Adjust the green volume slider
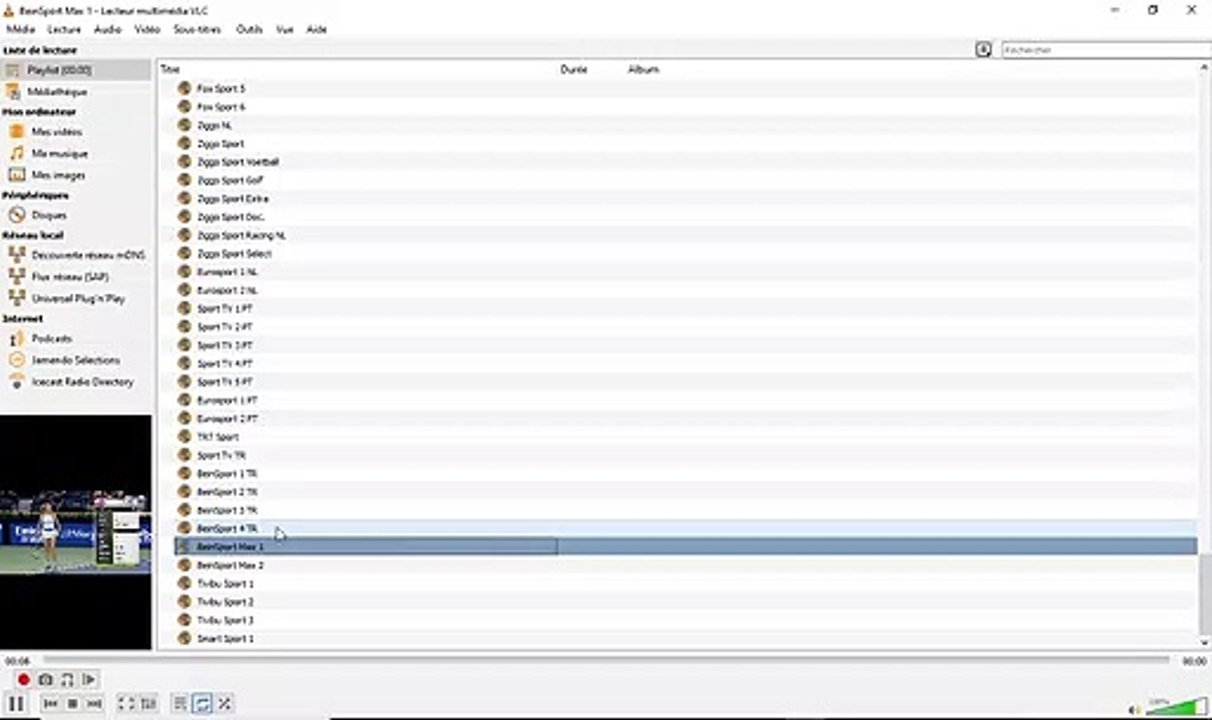This screenshot has width=1212, height=720. tap(1176, 706)
